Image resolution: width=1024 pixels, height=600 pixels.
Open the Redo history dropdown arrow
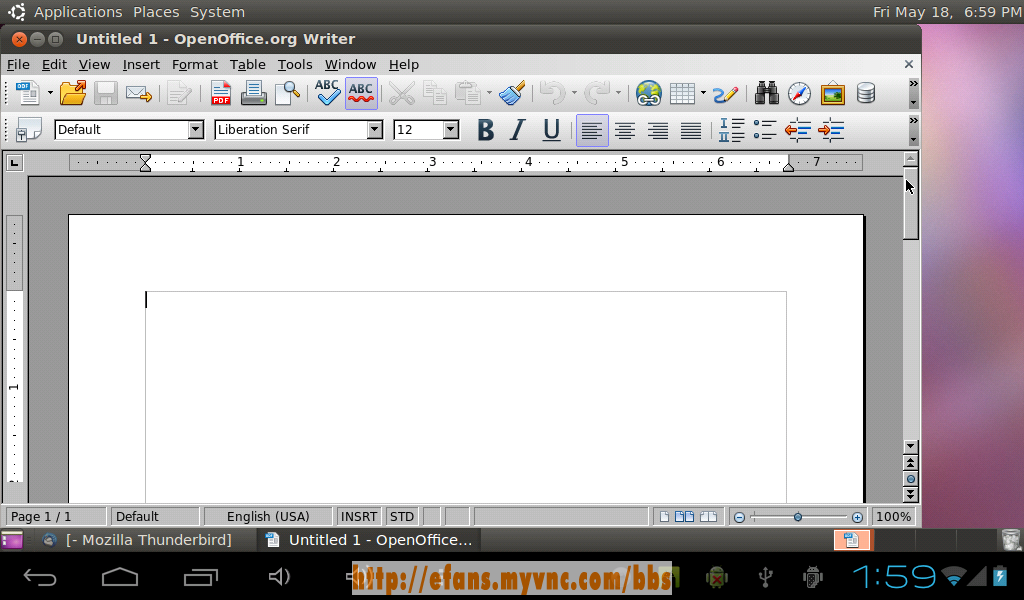click(x=618, y=93)
